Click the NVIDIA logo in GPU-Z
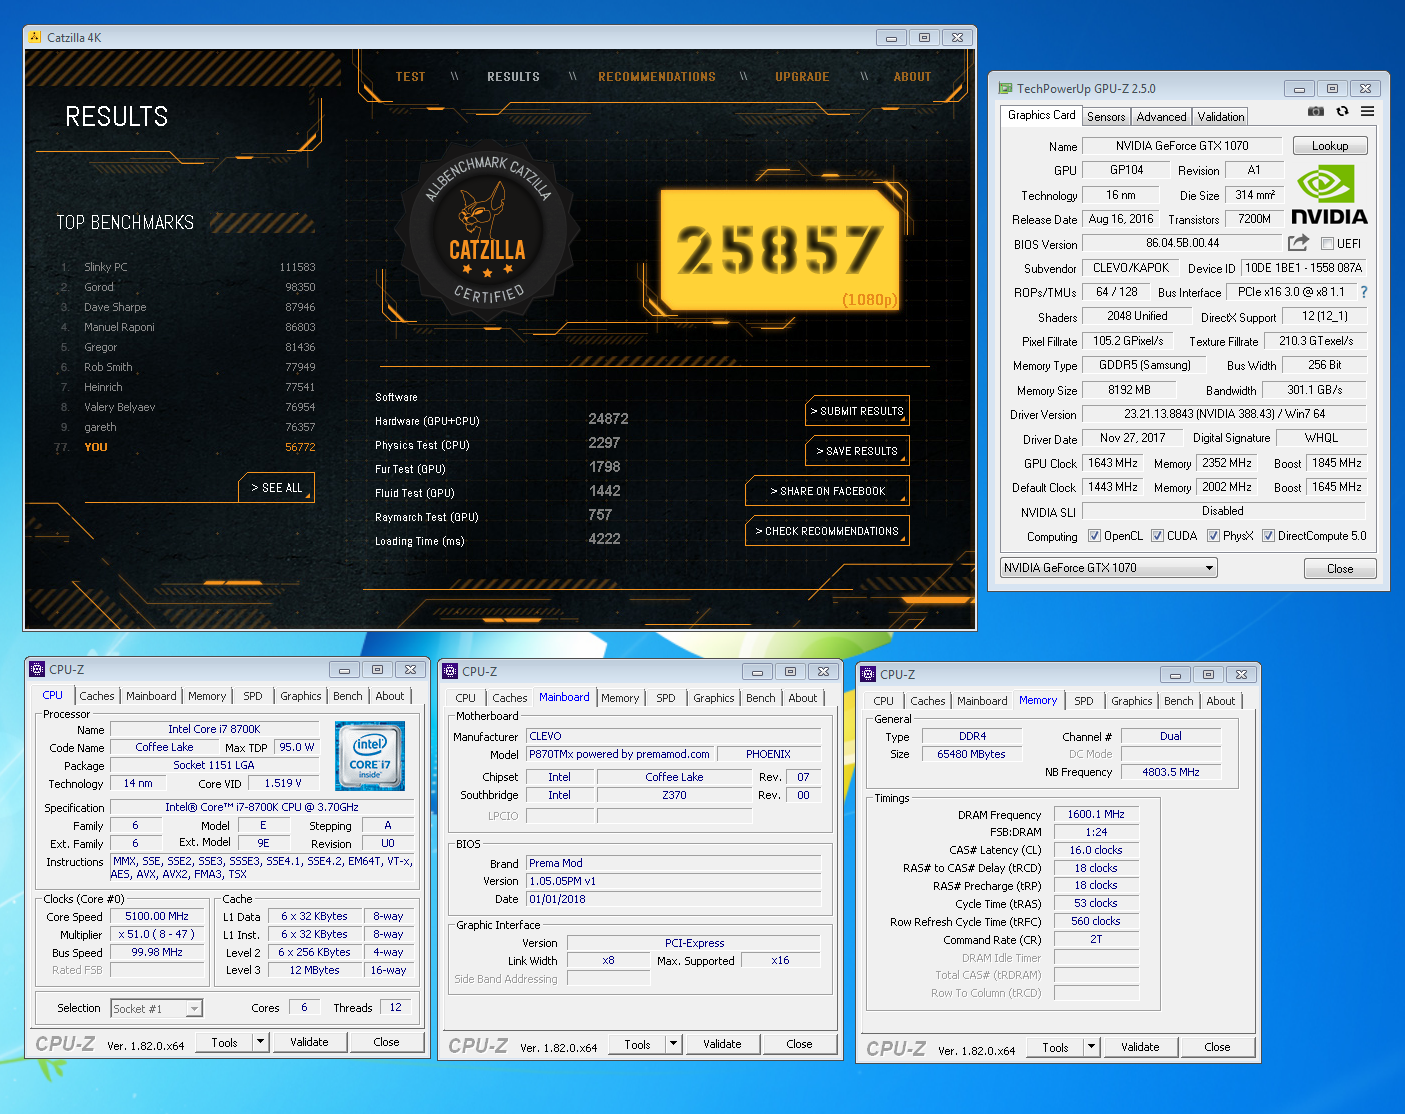 coord(1329,195)
